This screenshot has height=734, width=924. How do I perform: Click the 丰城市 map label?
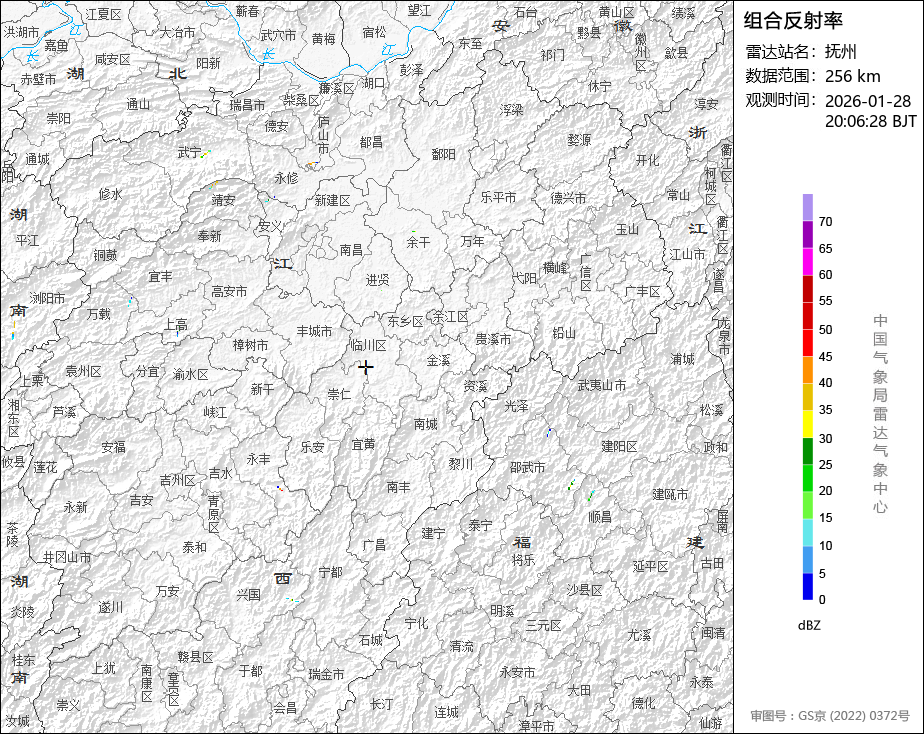314,332
